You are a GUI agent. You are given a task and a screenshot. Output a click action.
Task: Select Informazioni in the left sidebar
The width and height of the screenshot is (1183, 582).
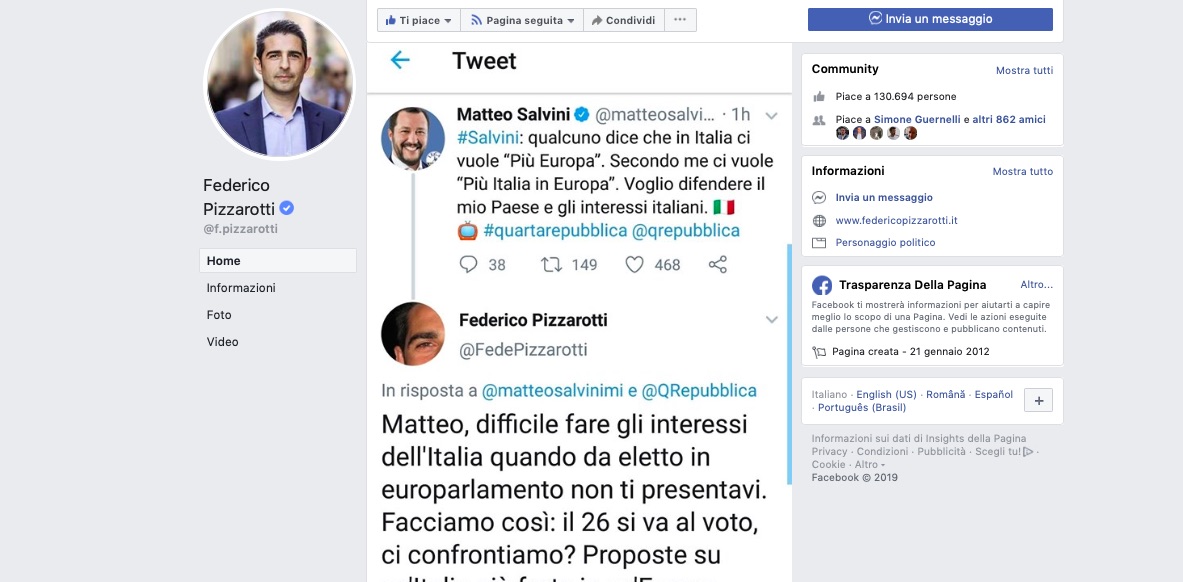pos(241,288)
